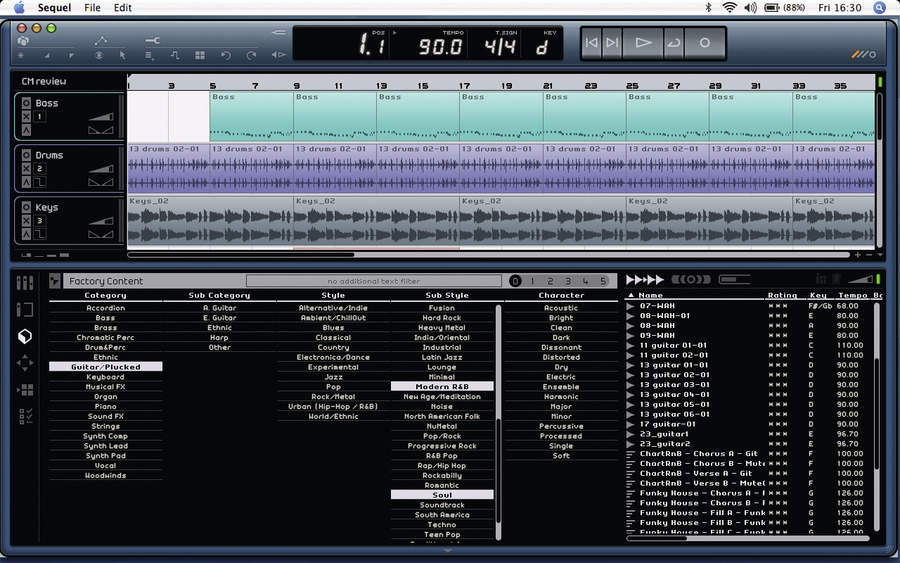The height and width of the screenshot is (563, 900).
Task: Adjust the Bass track volume slider
Action: click(101, 117)
